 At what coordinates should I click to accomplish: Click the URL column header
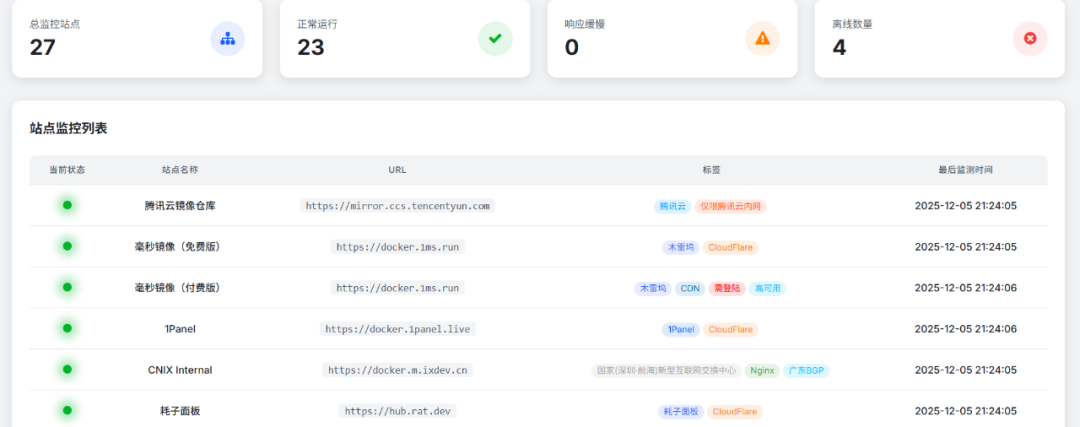pos(397,169)
